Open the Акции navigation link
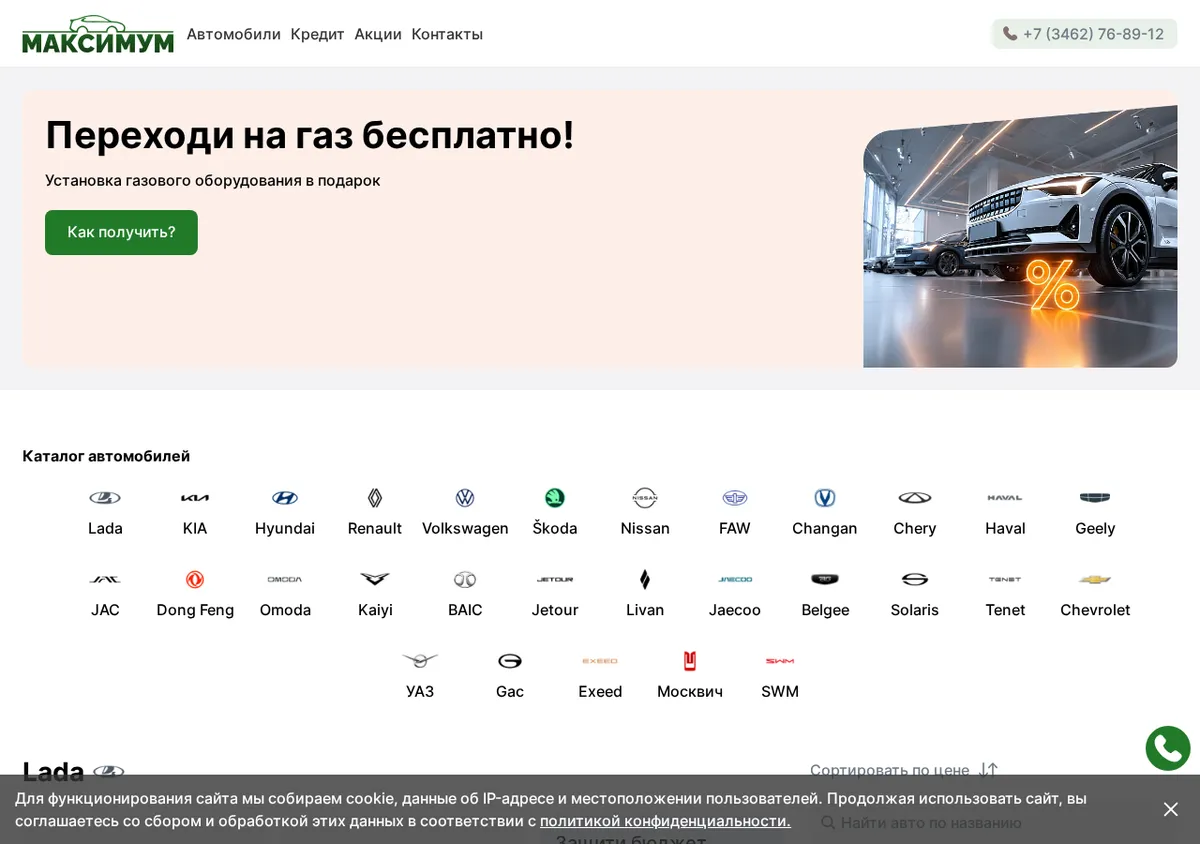 (x=378, y=34)
